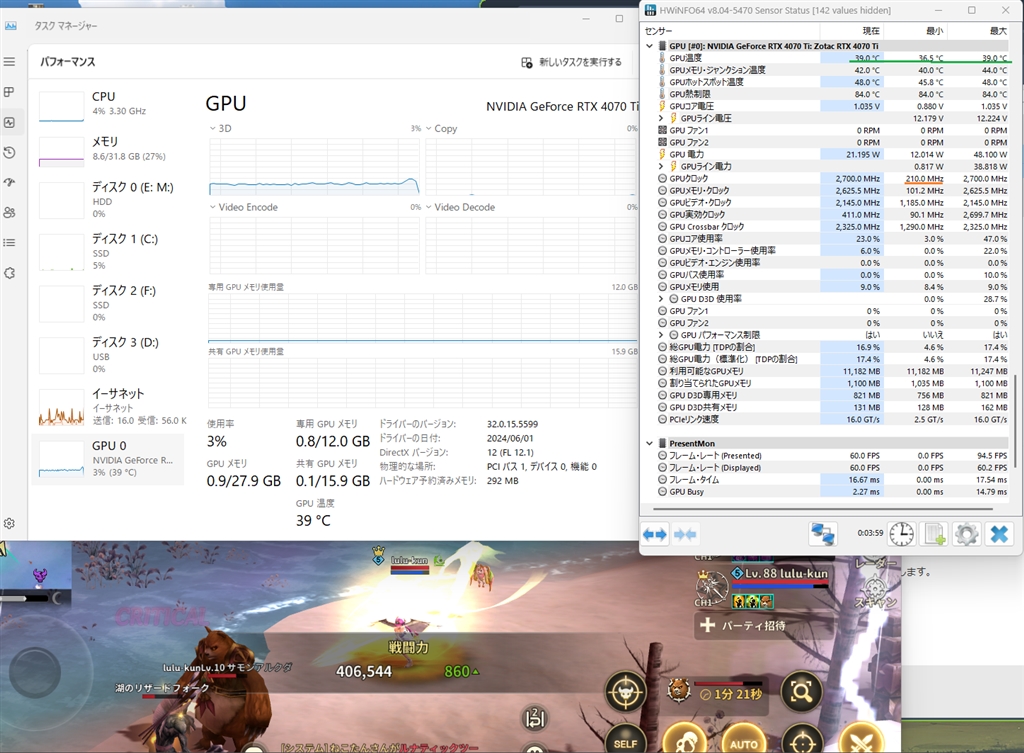The height and width of the screenshot is (753, 1024).
Task: Select ディスク 2 (F:) performance item
Action: 108,304
